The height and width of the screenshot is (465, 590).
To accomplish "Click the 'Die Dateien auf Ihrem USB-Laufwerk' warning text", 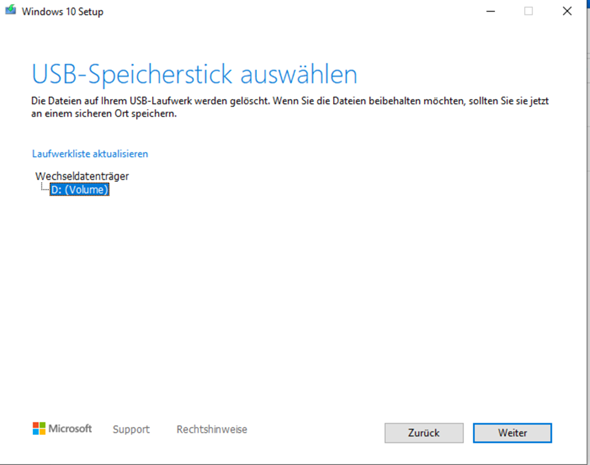I will pos(290,107).
